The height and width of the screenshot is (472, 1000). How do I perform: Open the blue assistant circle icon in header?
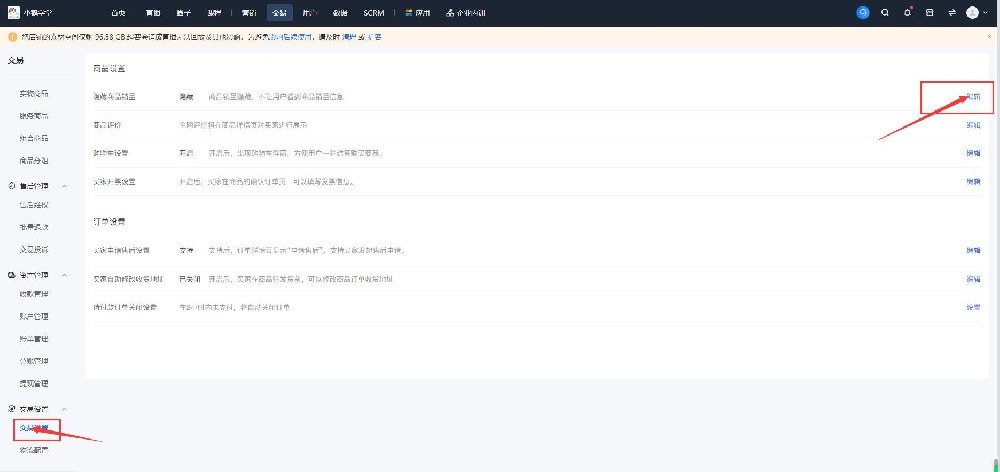pyautogui.click(x=863, y=13)
